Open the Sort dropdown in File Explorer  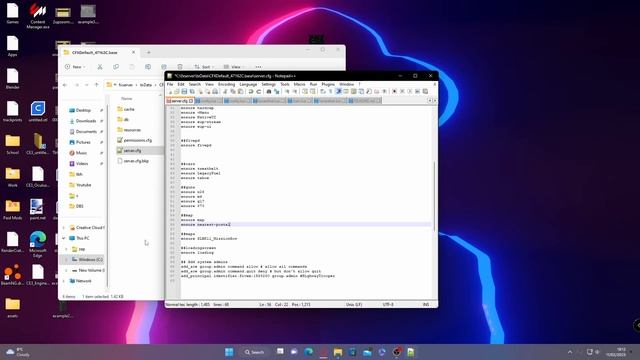point(204,67)
